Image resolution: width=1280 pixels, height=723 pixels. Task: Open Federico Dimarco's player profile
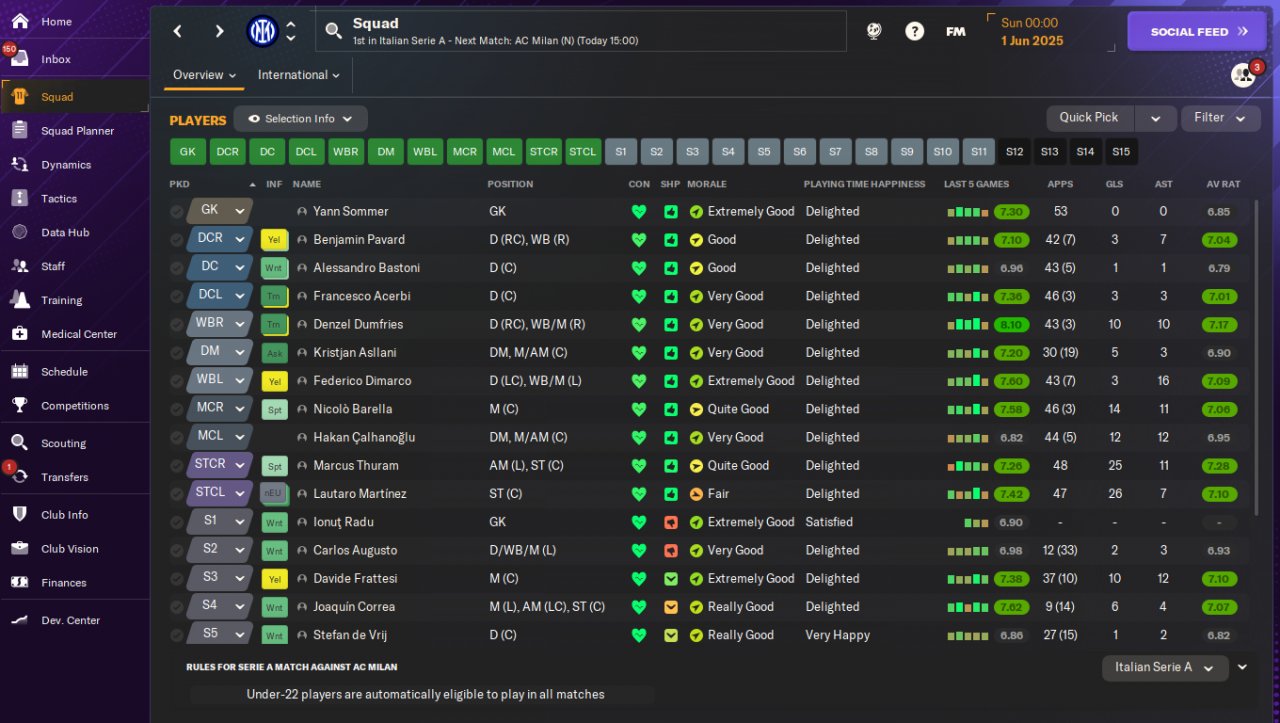click(362, 381)
